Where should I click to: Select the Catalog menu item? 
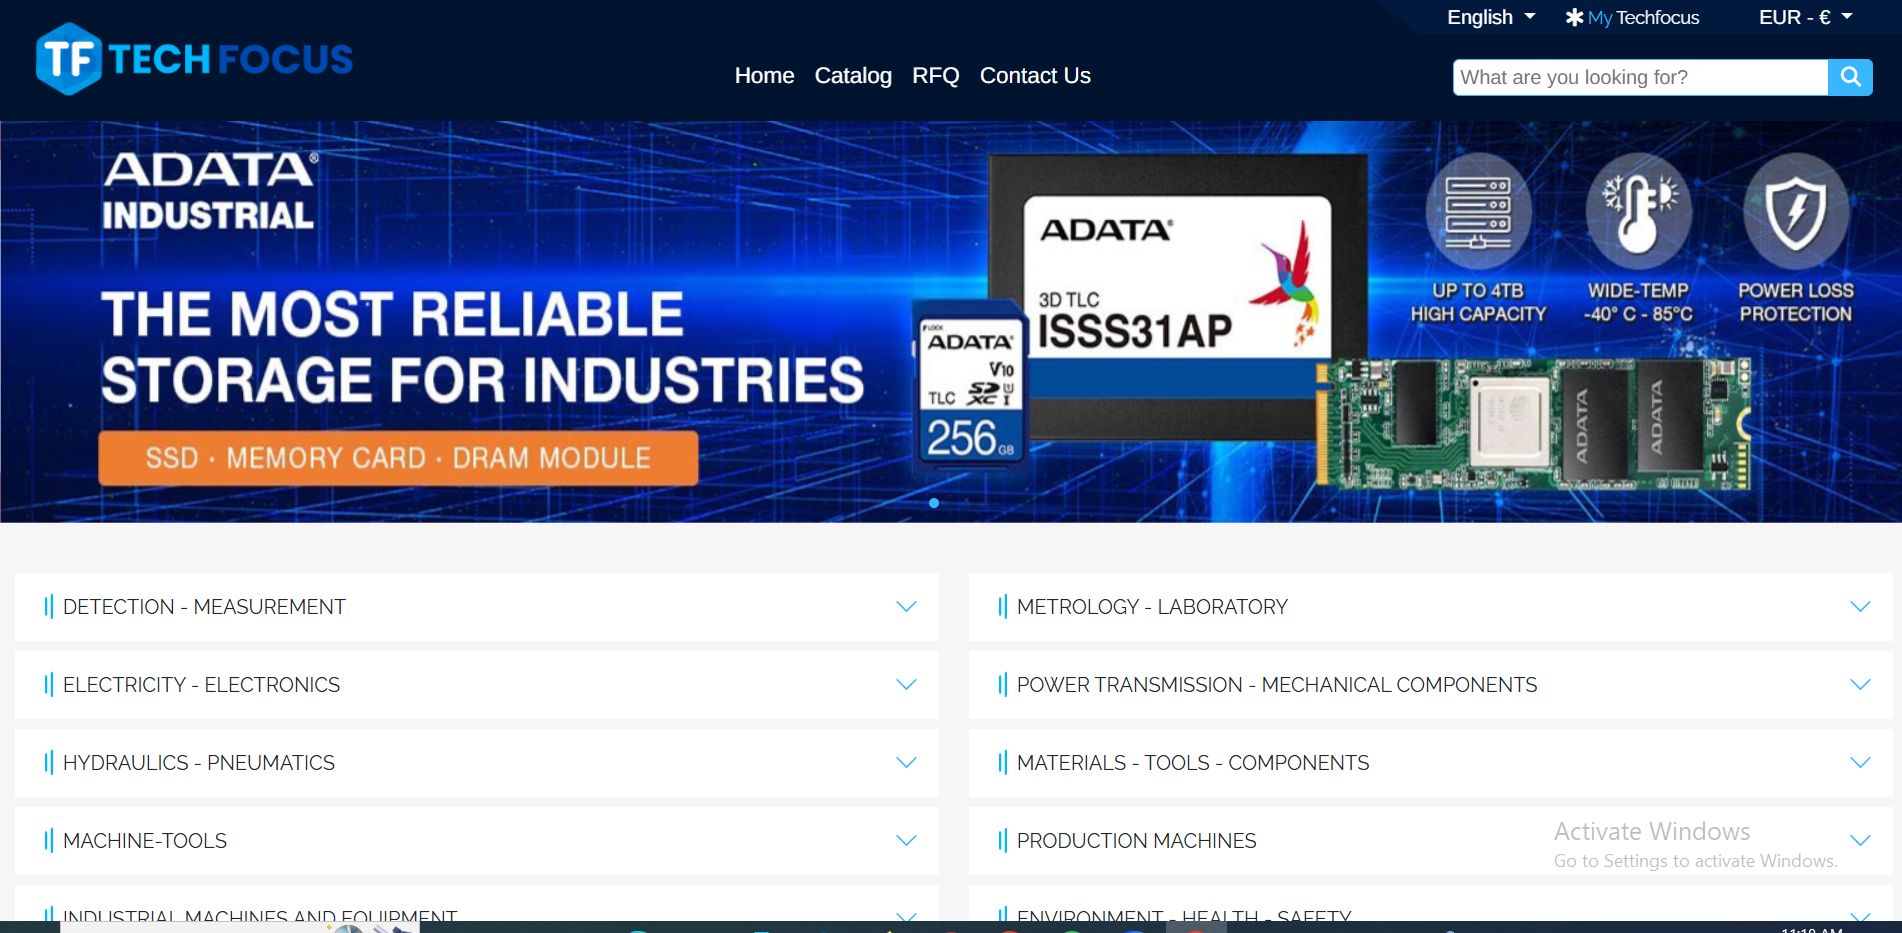point(853,76)
